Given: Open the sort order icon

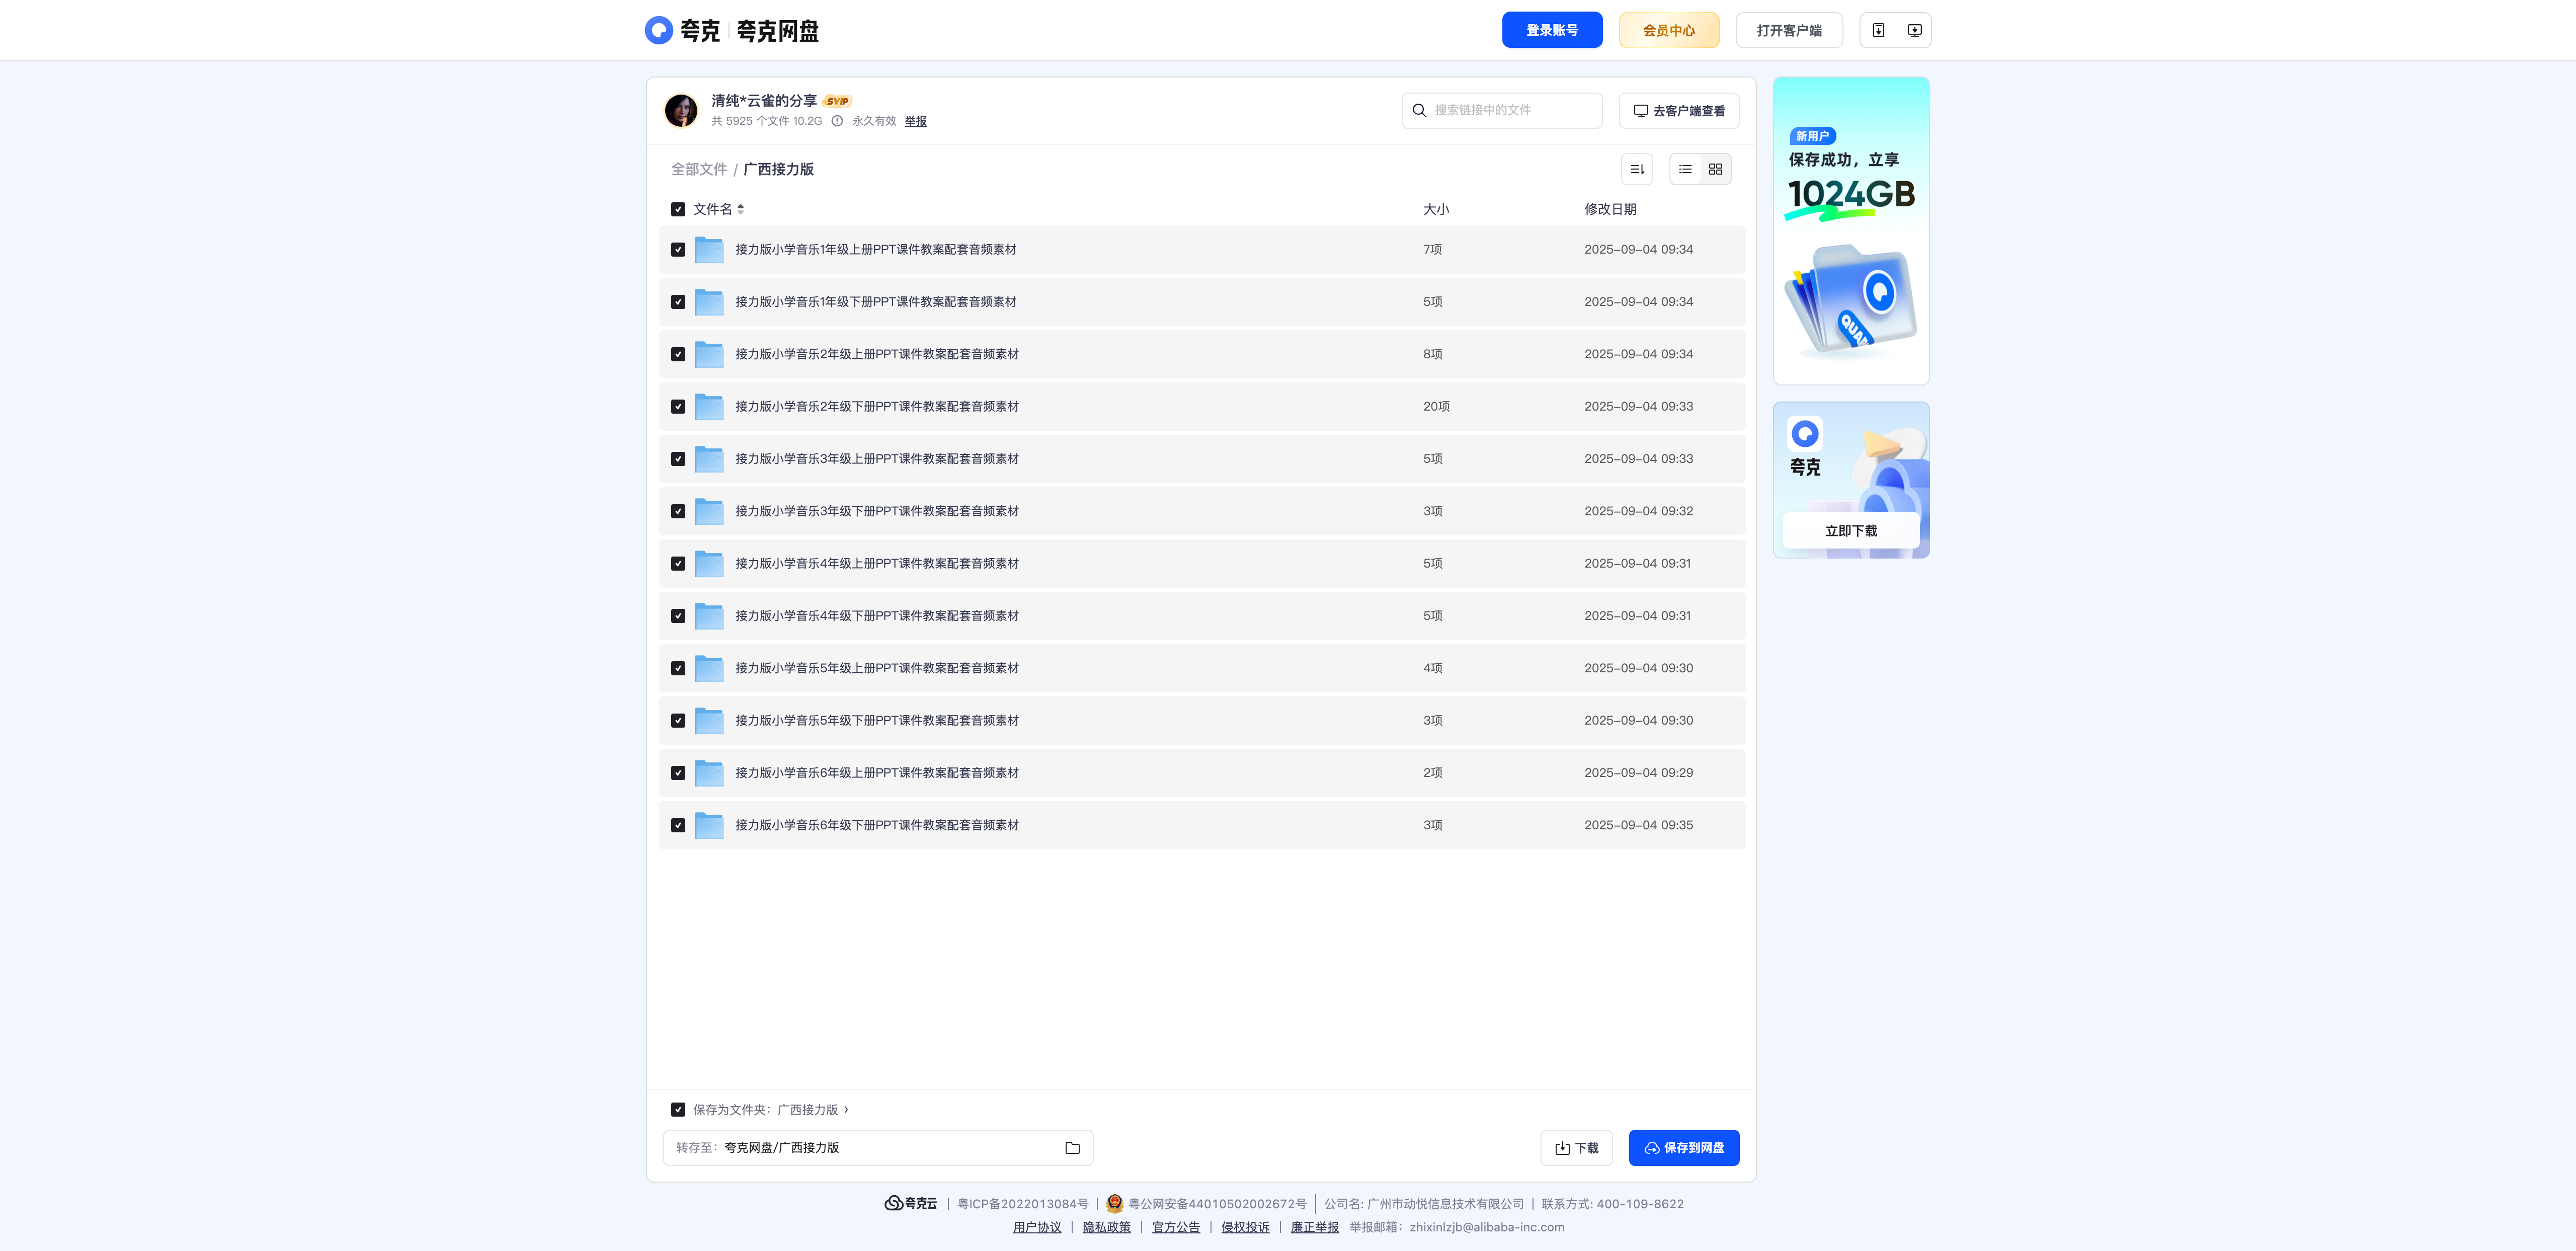Looking at the screenshot, I should point(1637,169).
